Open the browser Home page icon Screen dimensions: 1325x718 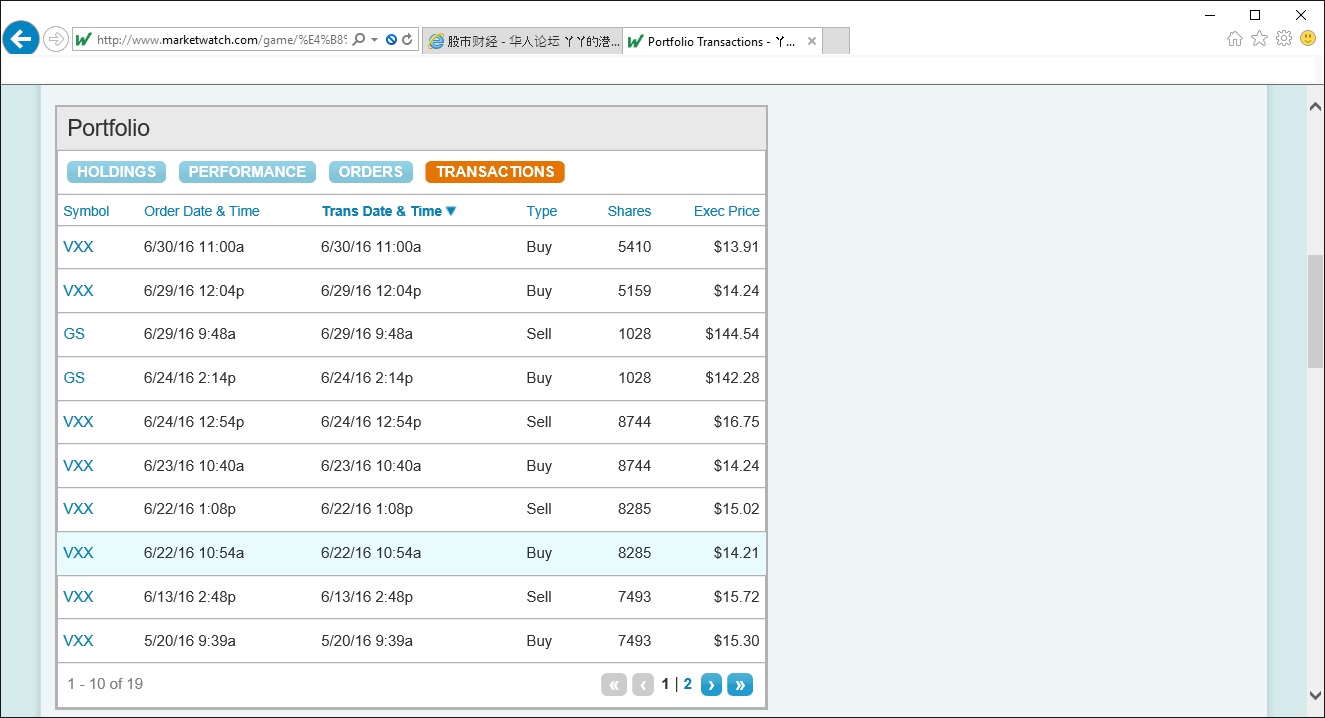1235,39
